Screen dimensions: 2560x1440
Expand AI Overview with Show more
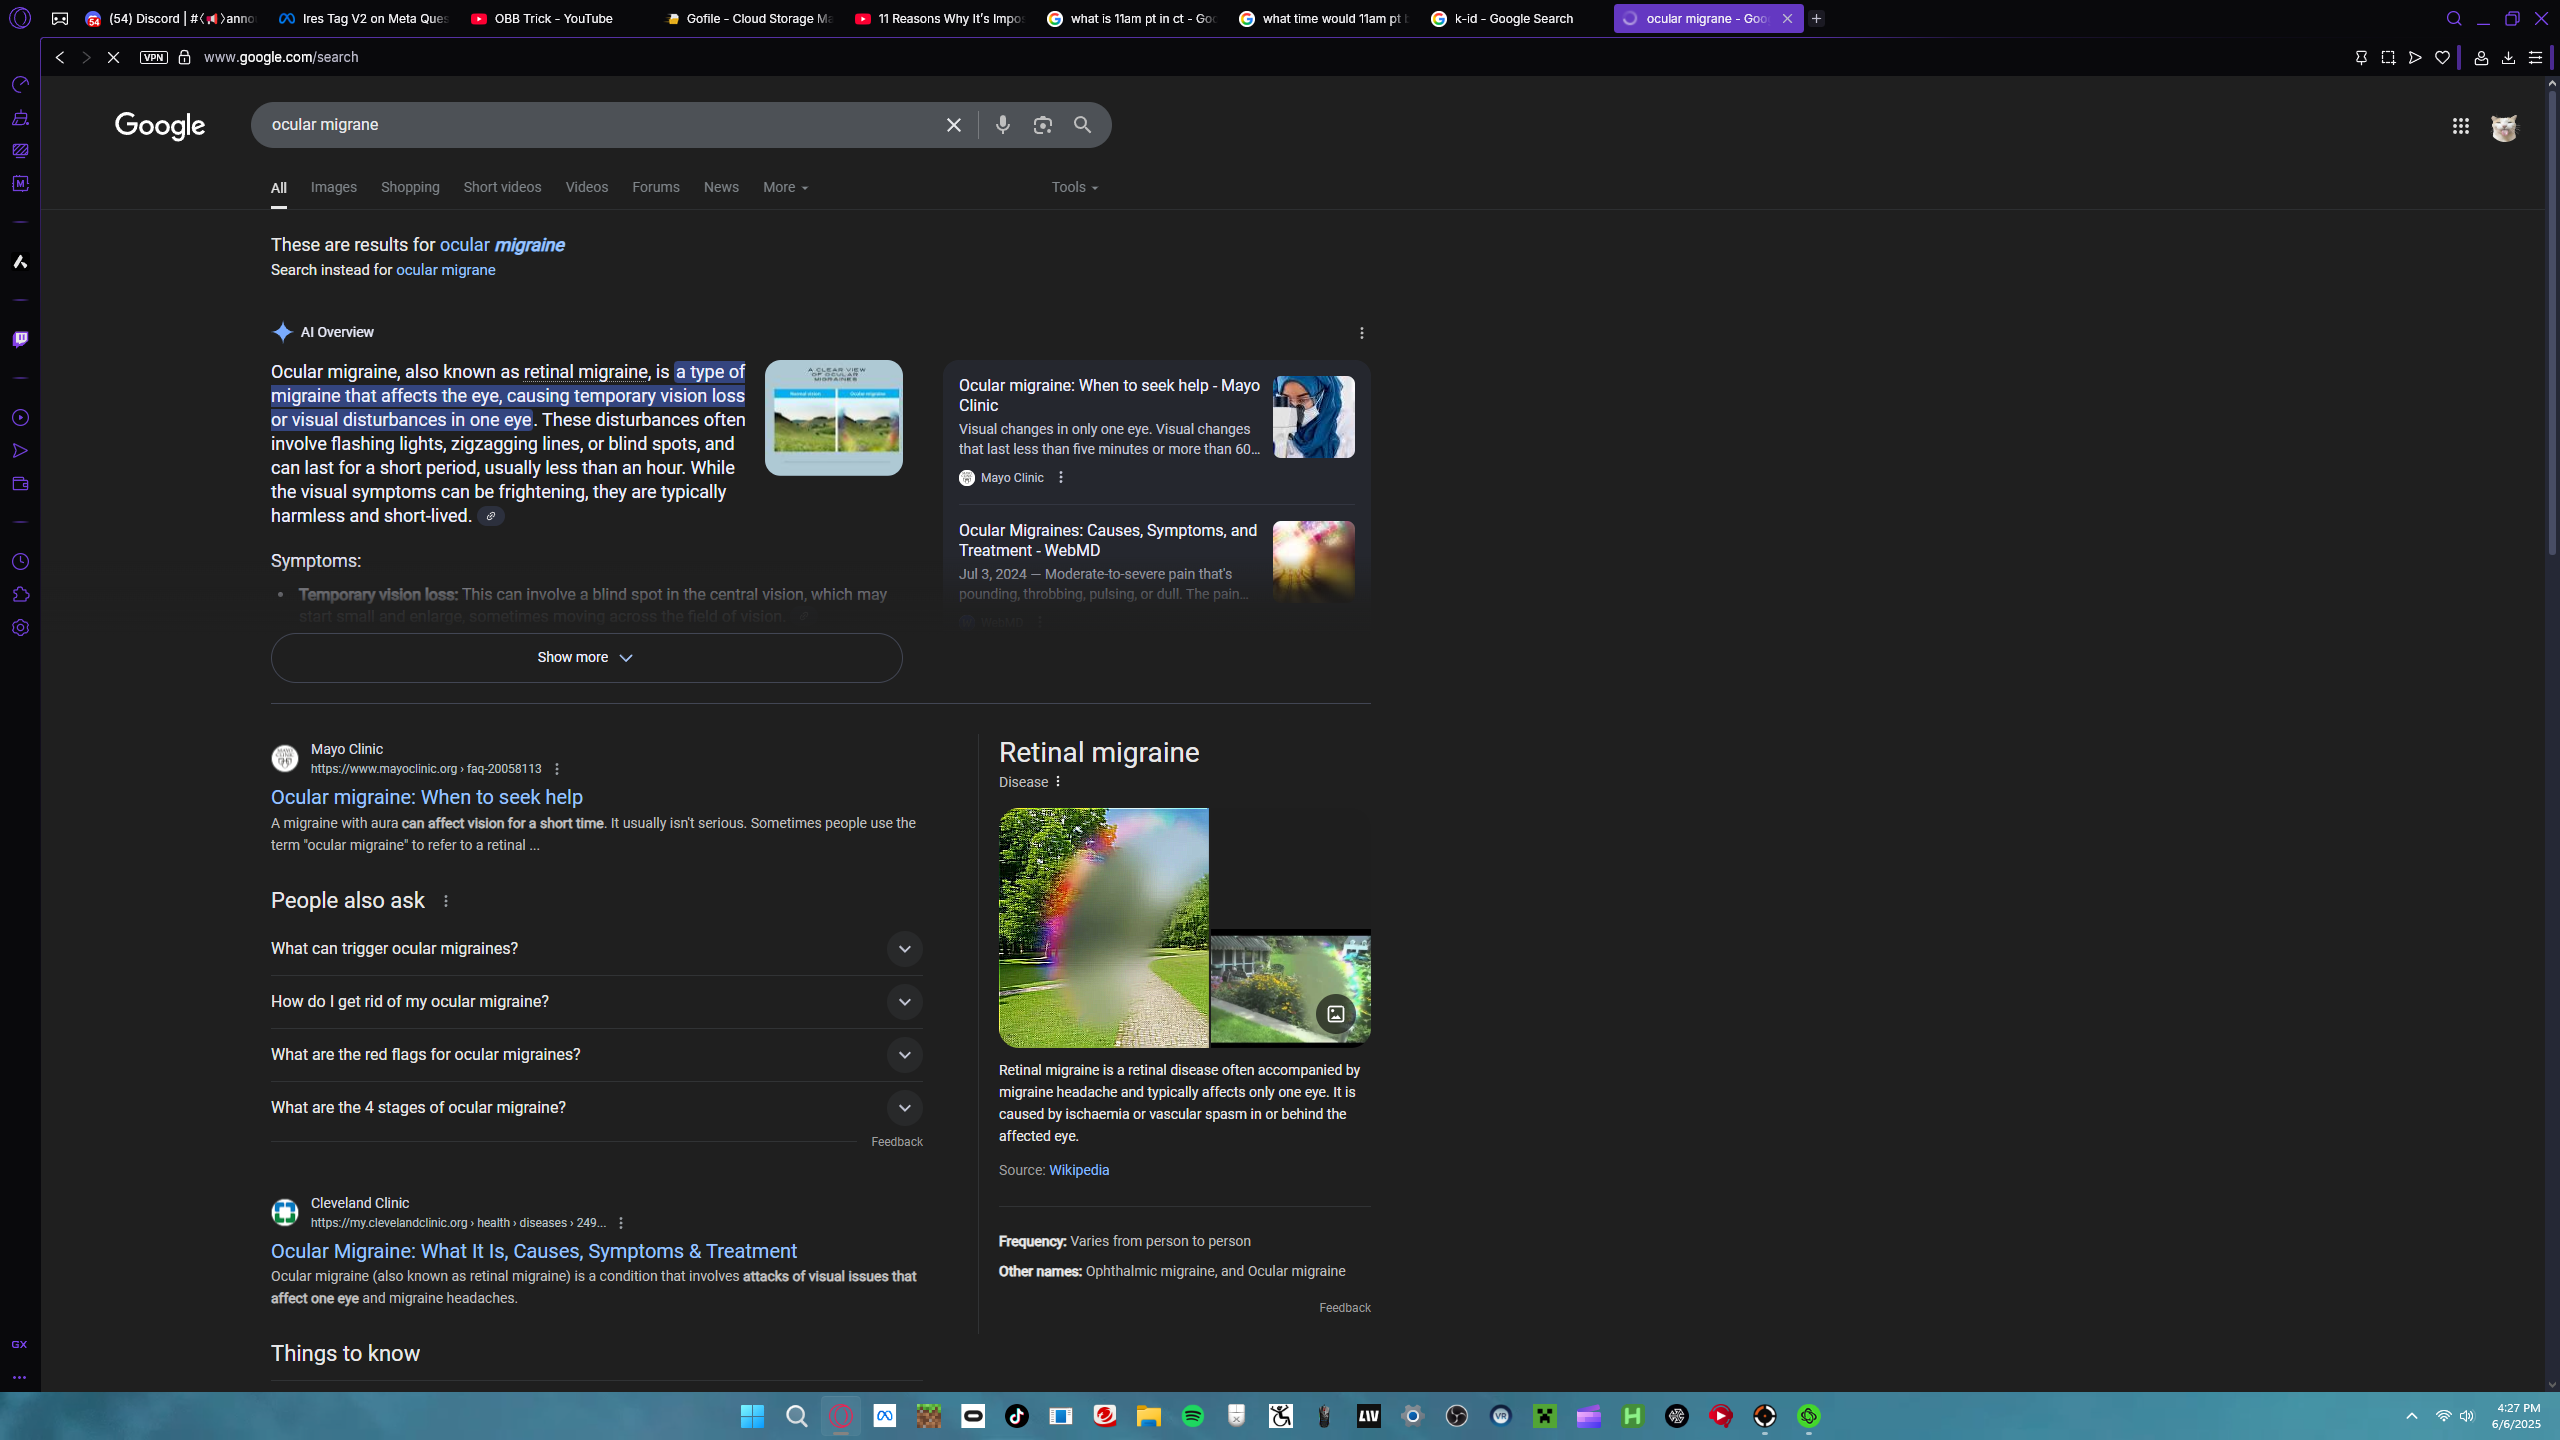(x=586, y=658)
